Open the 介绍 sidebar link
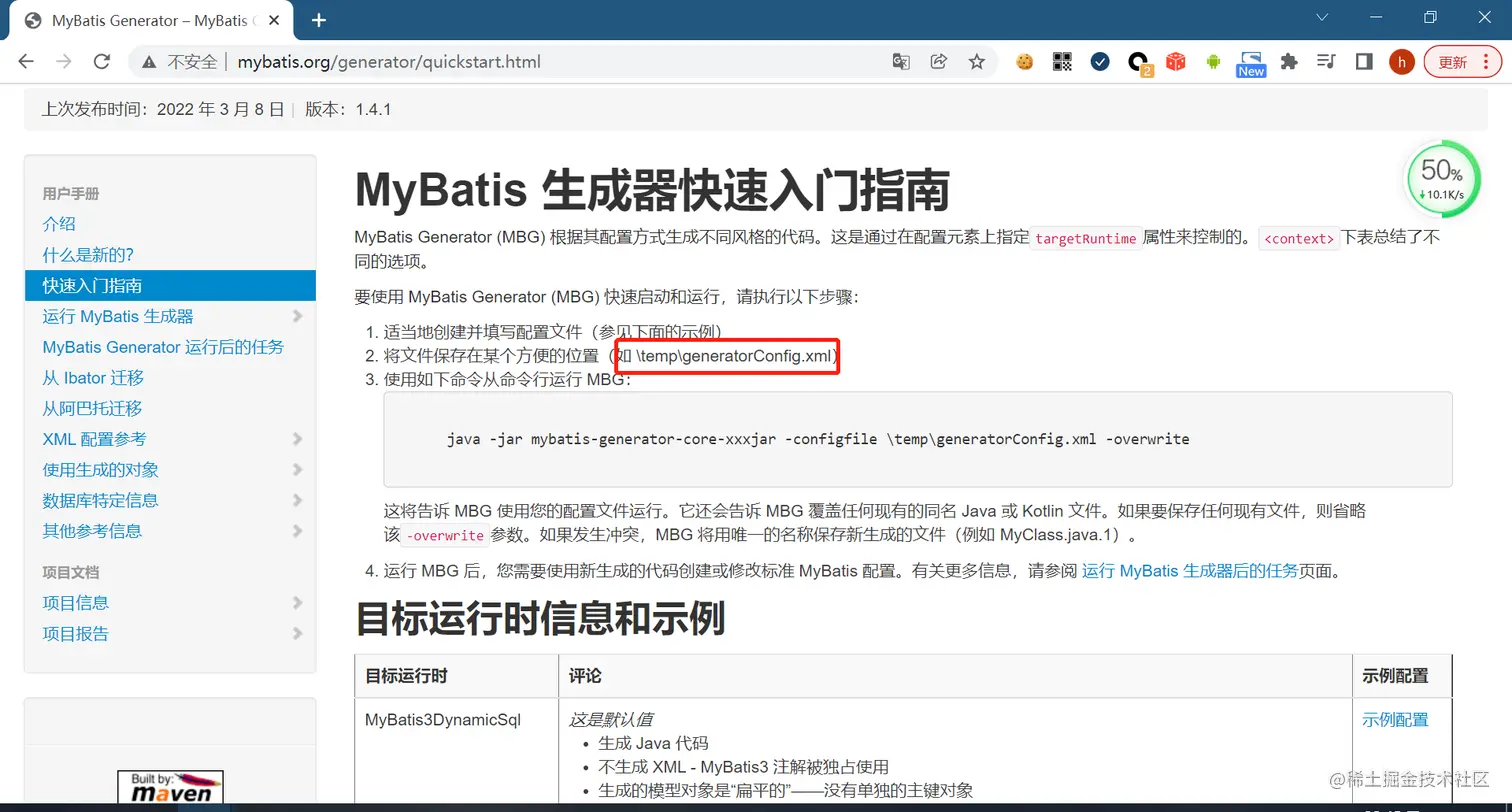The width and height of the screenshot is (1512, 812). pyautogui.click(x=59, y=224)
